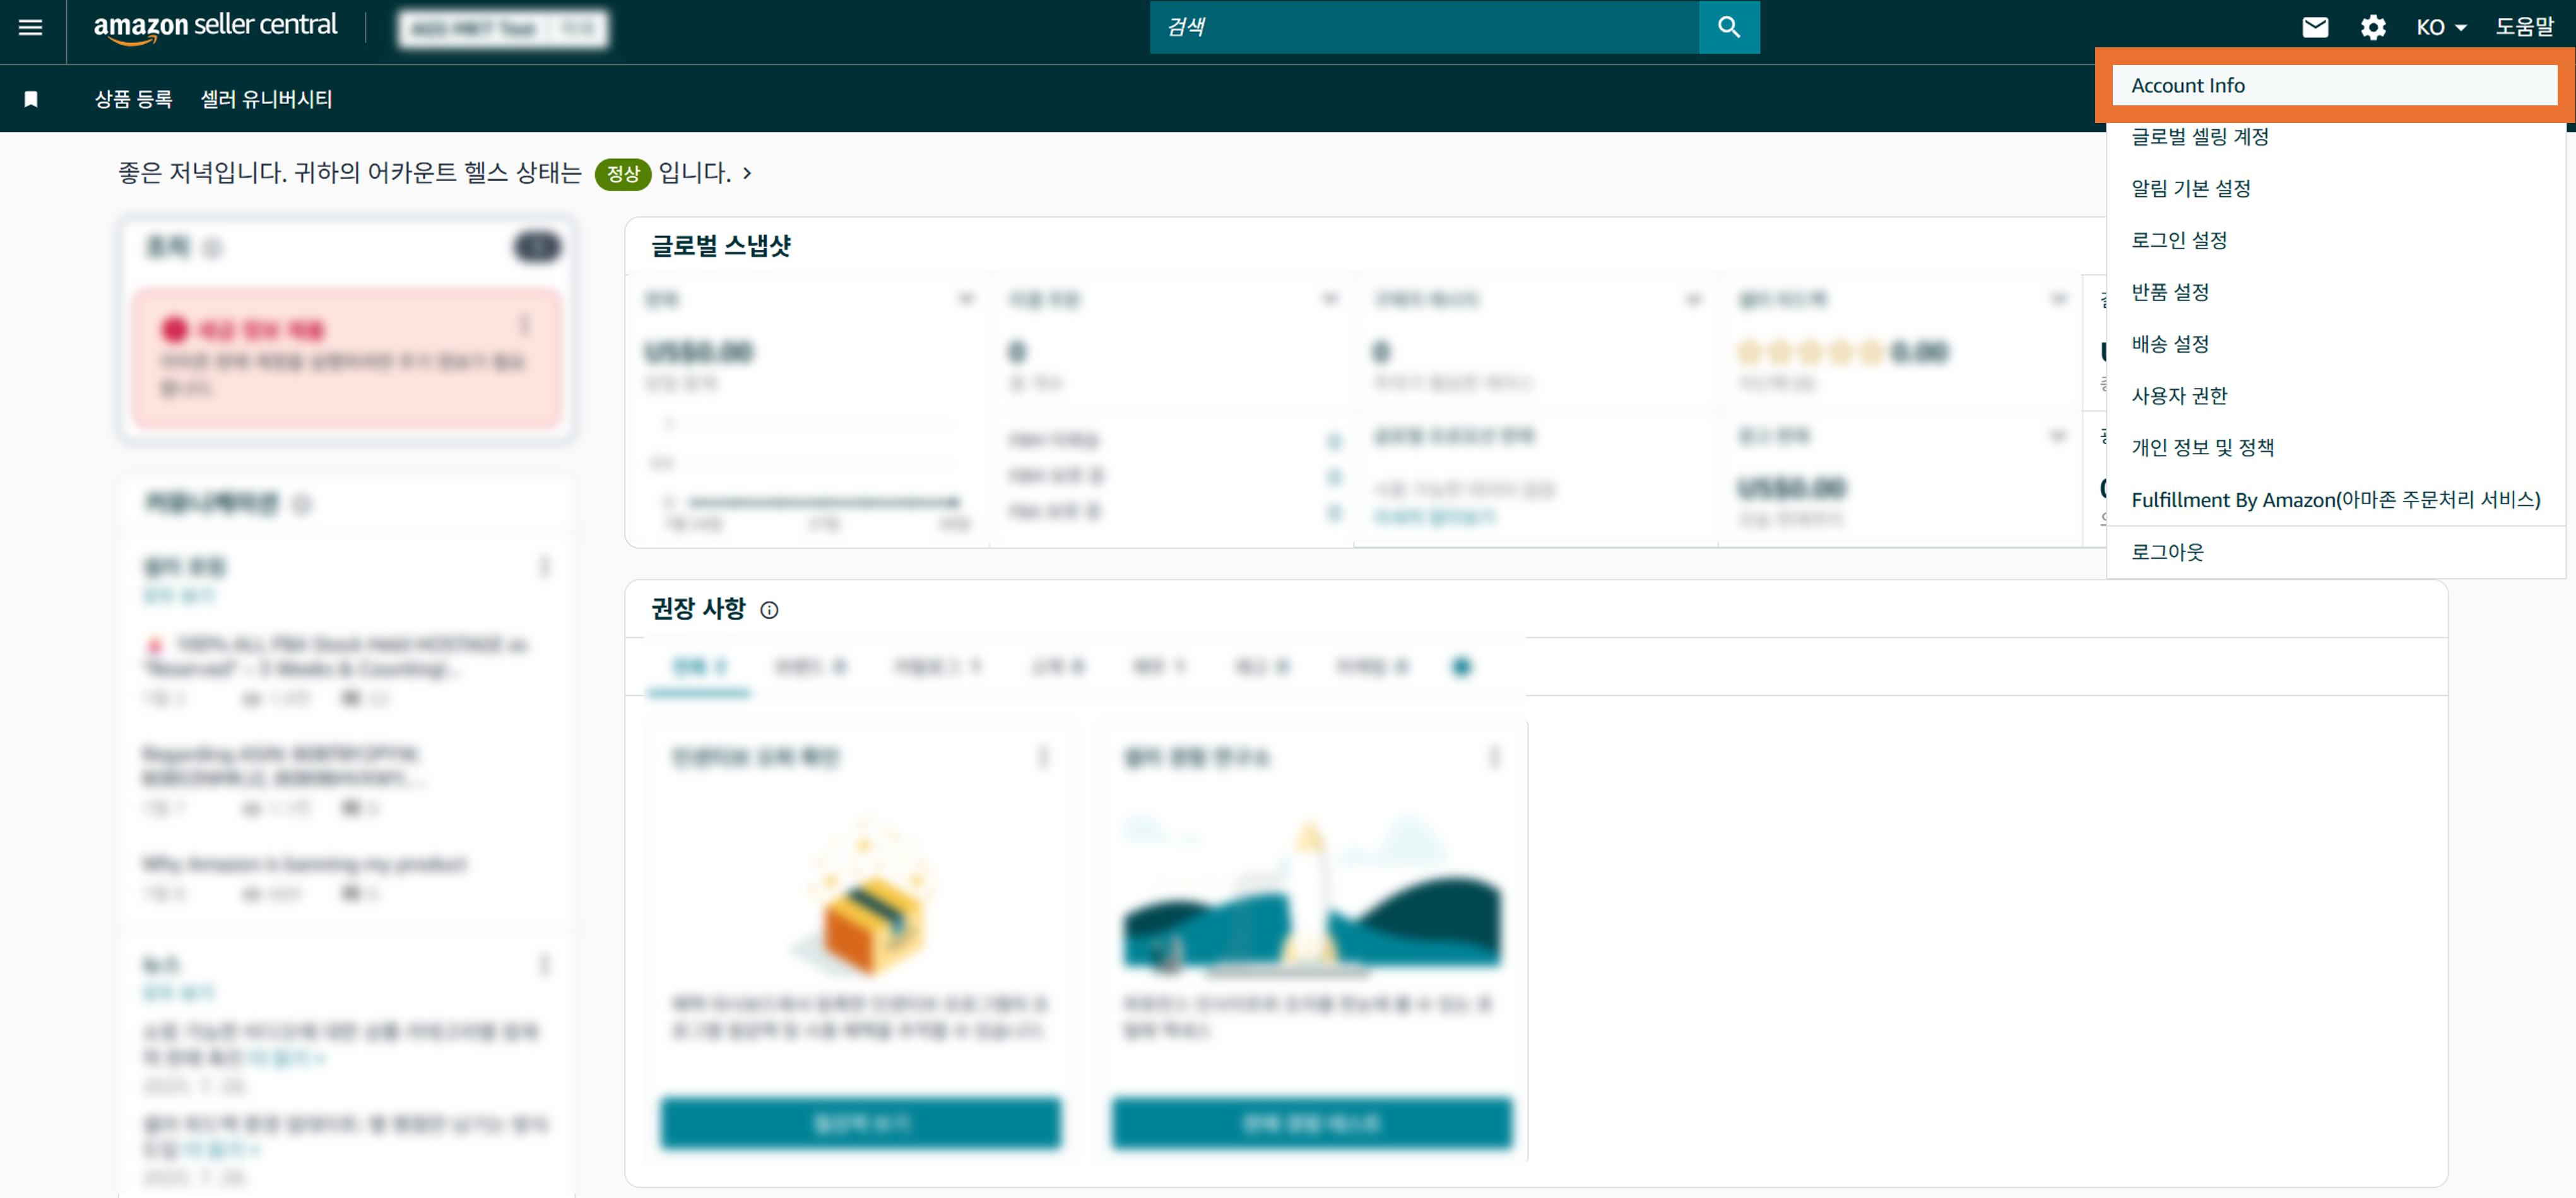
Task: Click the info icon beside 권장 사항
Action: [x=769, y=610]
